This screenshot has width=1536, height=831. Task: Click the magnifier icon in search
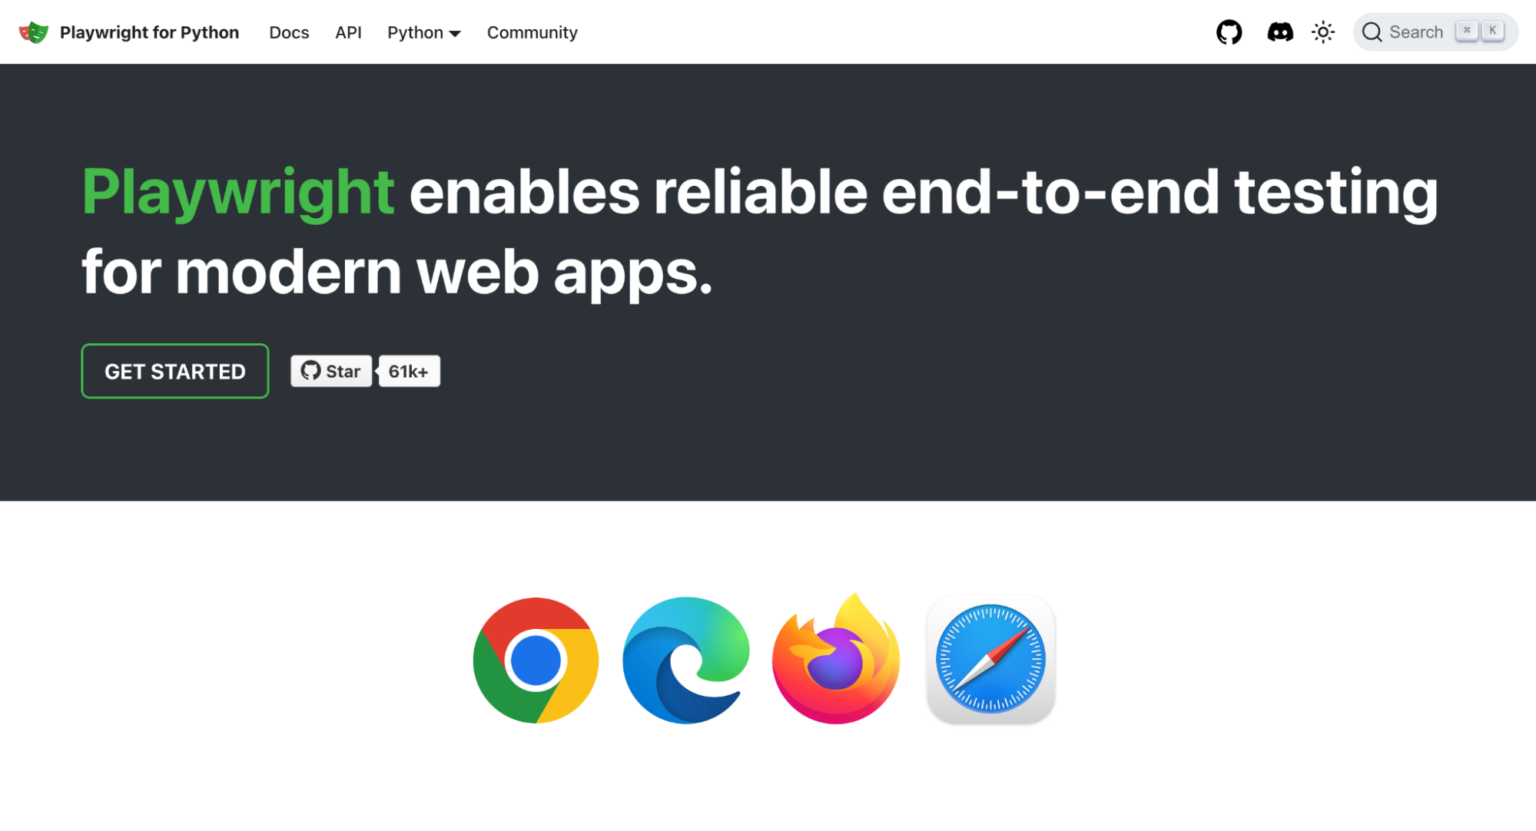tap(1372, 32)
